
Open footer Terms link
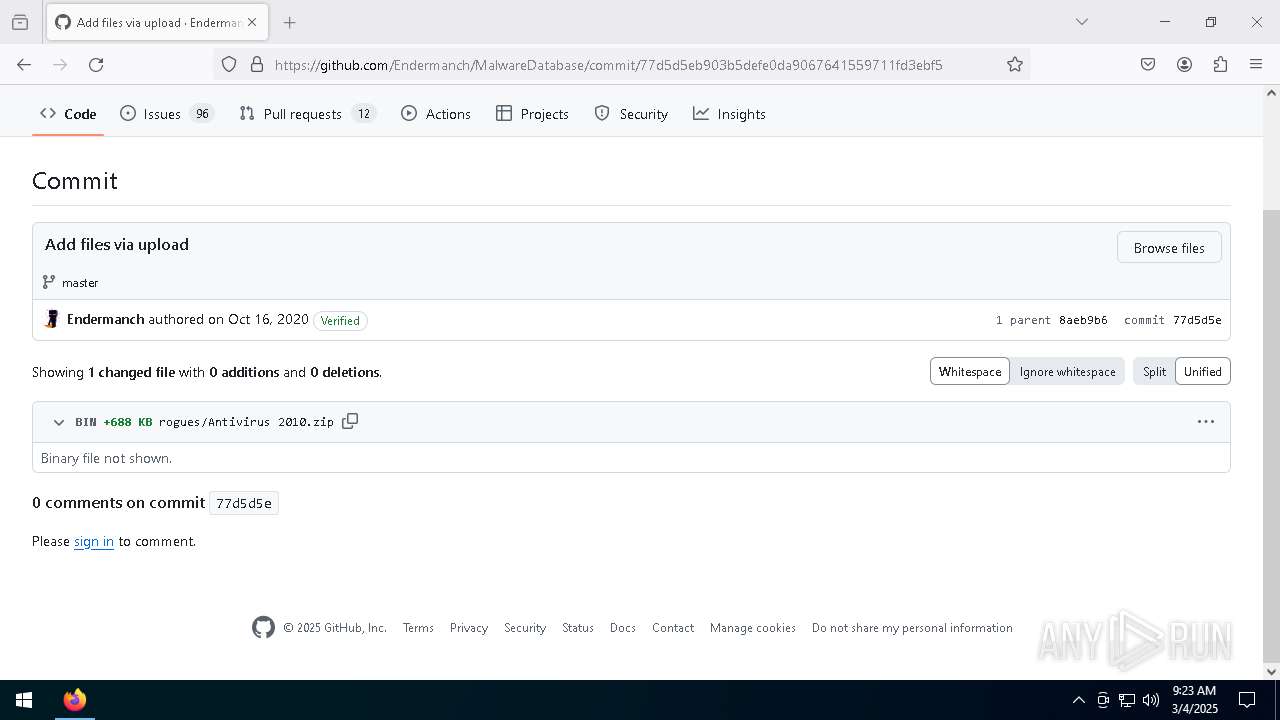418,628
